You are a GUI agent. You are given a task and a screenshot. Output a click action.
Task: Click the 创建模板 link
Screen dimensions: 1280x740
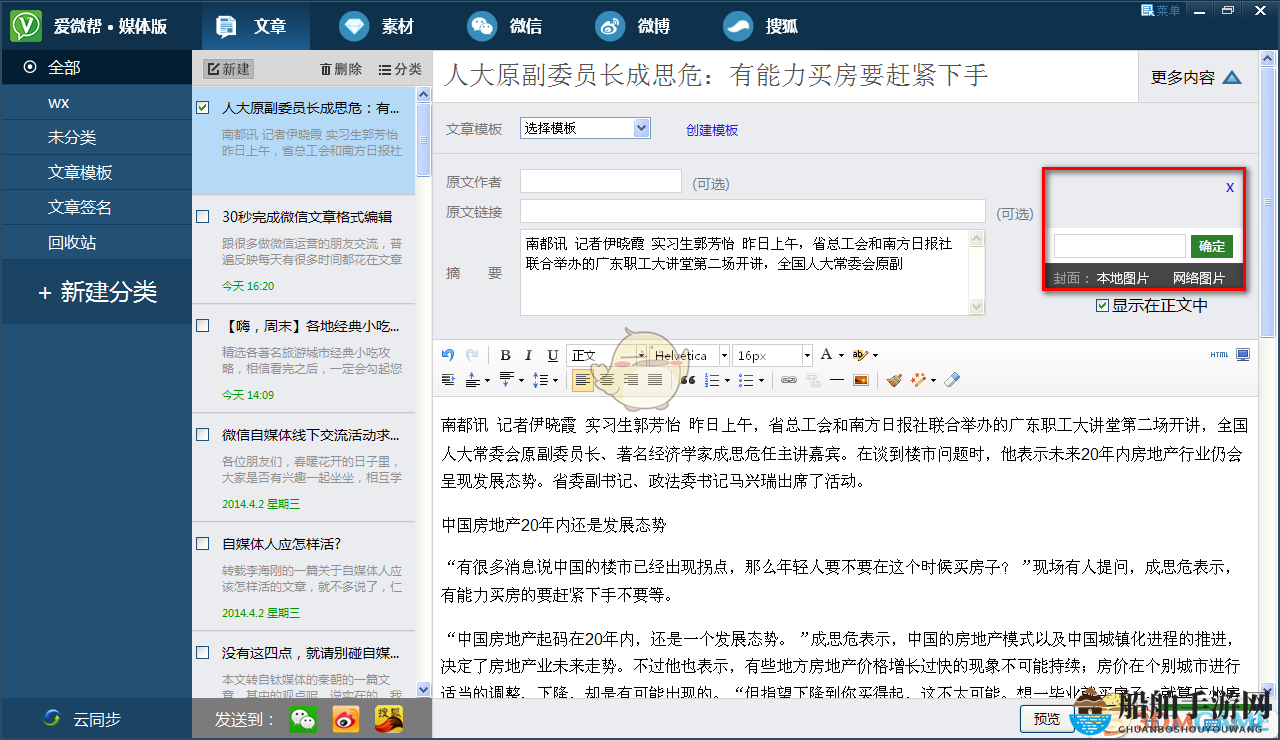[712, 130]
